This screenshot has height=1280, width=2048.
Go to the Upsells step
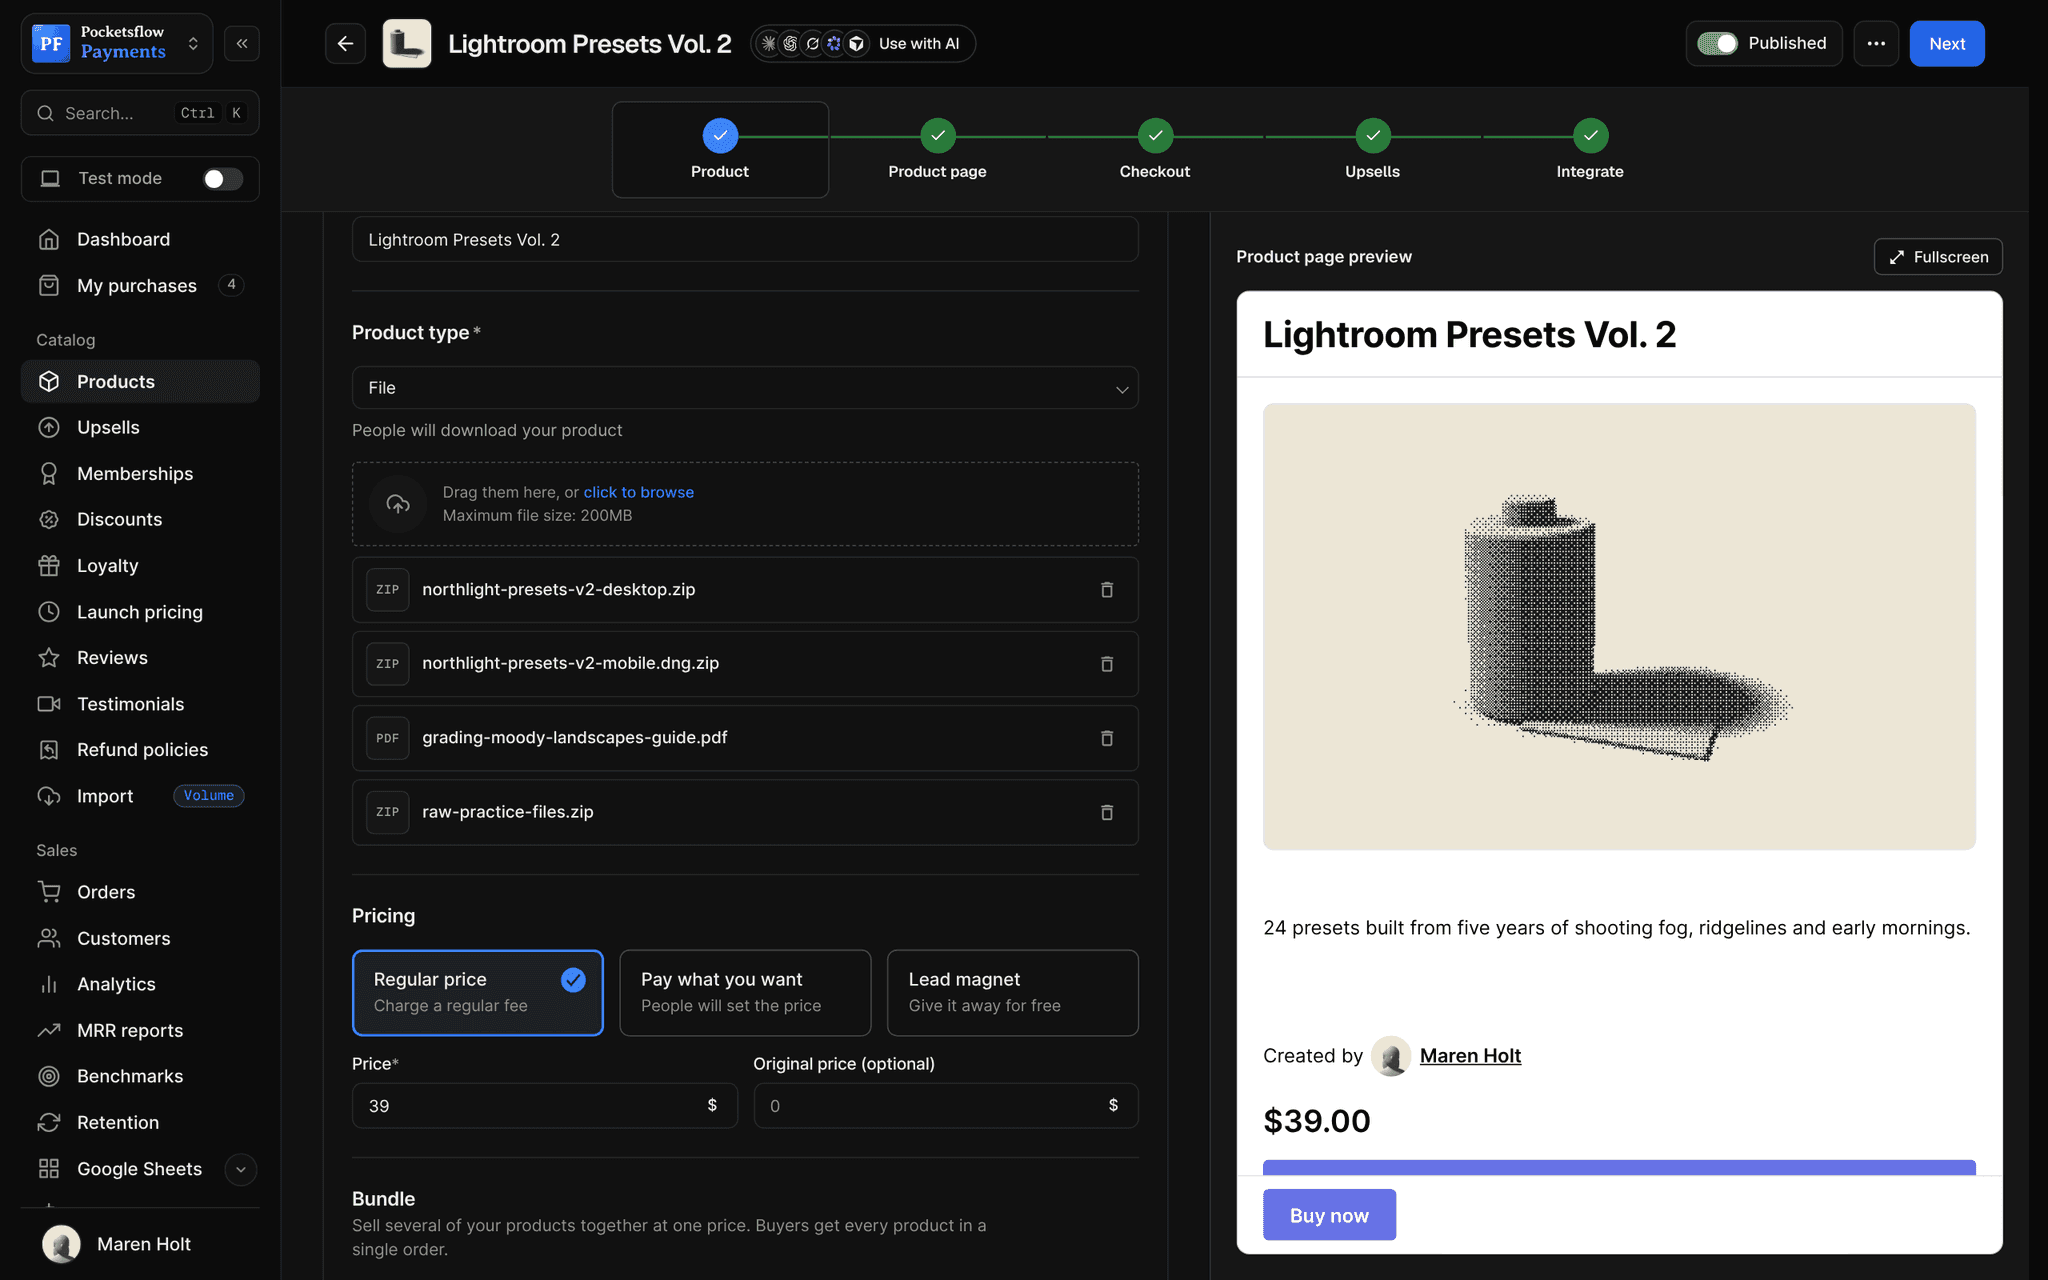click(x=1372, y=150)
